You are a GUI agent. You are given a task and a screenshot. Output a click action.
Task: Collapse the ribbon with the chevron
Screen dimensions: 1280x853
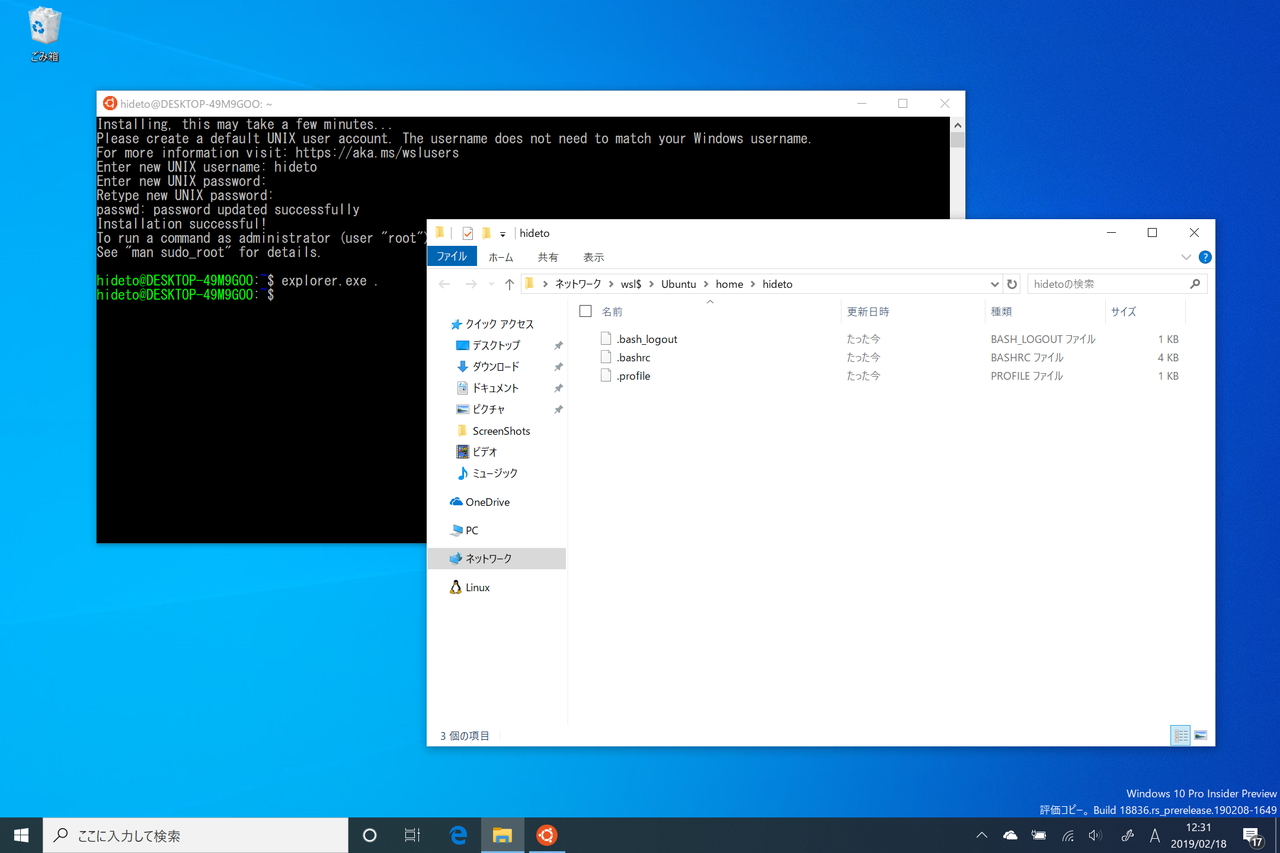1186,256
